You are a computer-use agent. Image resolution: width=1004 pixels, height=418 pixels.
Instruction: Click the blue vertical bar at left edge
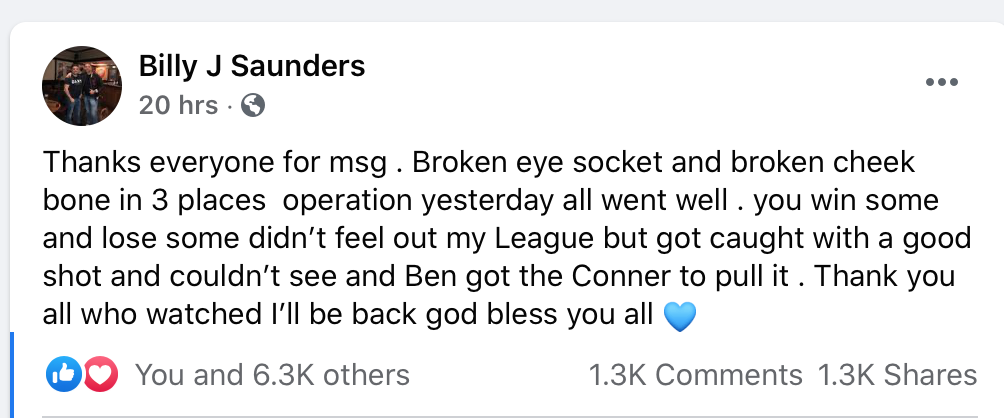(12, 375)
